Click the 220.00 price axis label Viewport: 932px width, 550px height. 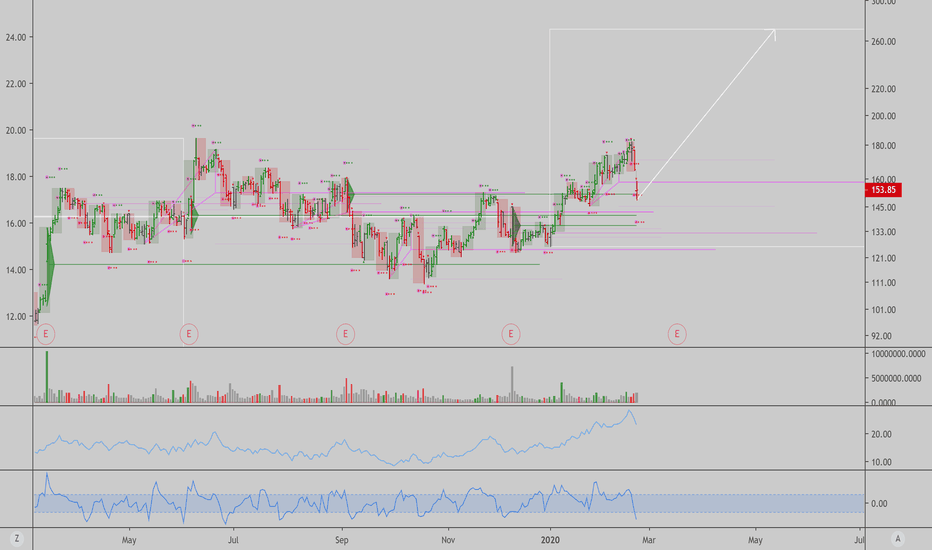883,89
